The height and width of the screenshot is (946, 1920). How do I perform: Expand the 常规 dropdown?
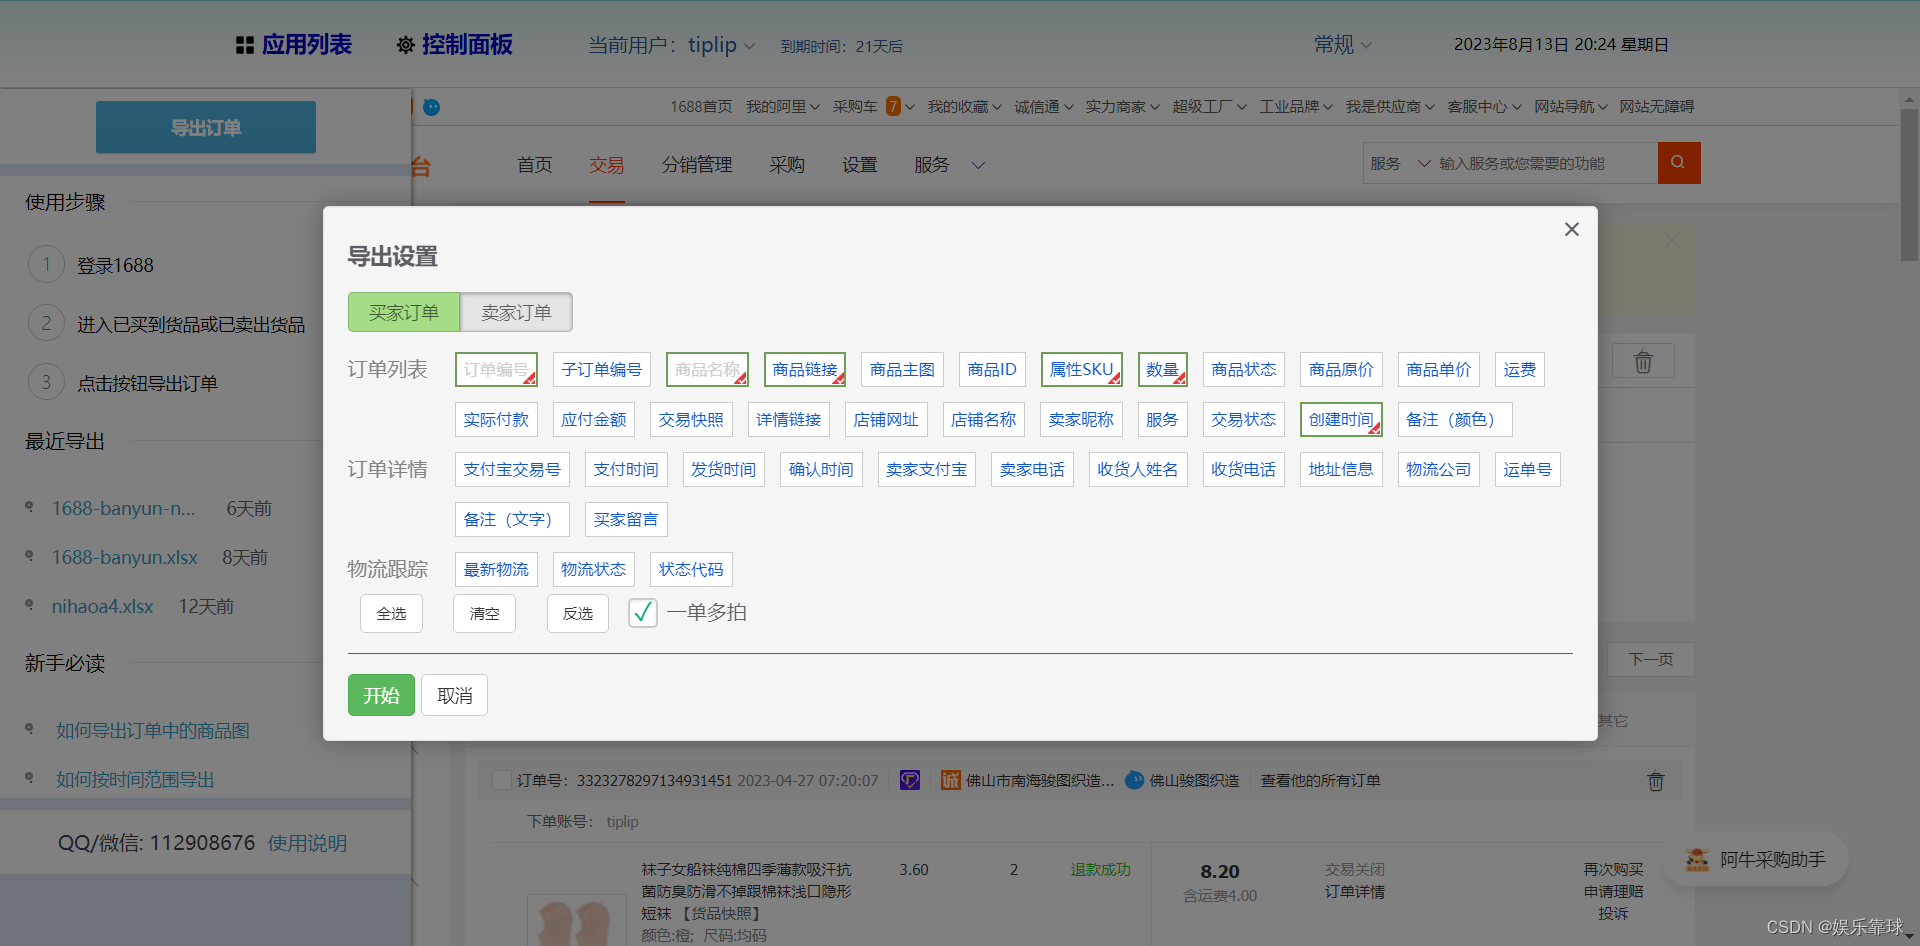pyautogui.click(x=1341, y=44)
